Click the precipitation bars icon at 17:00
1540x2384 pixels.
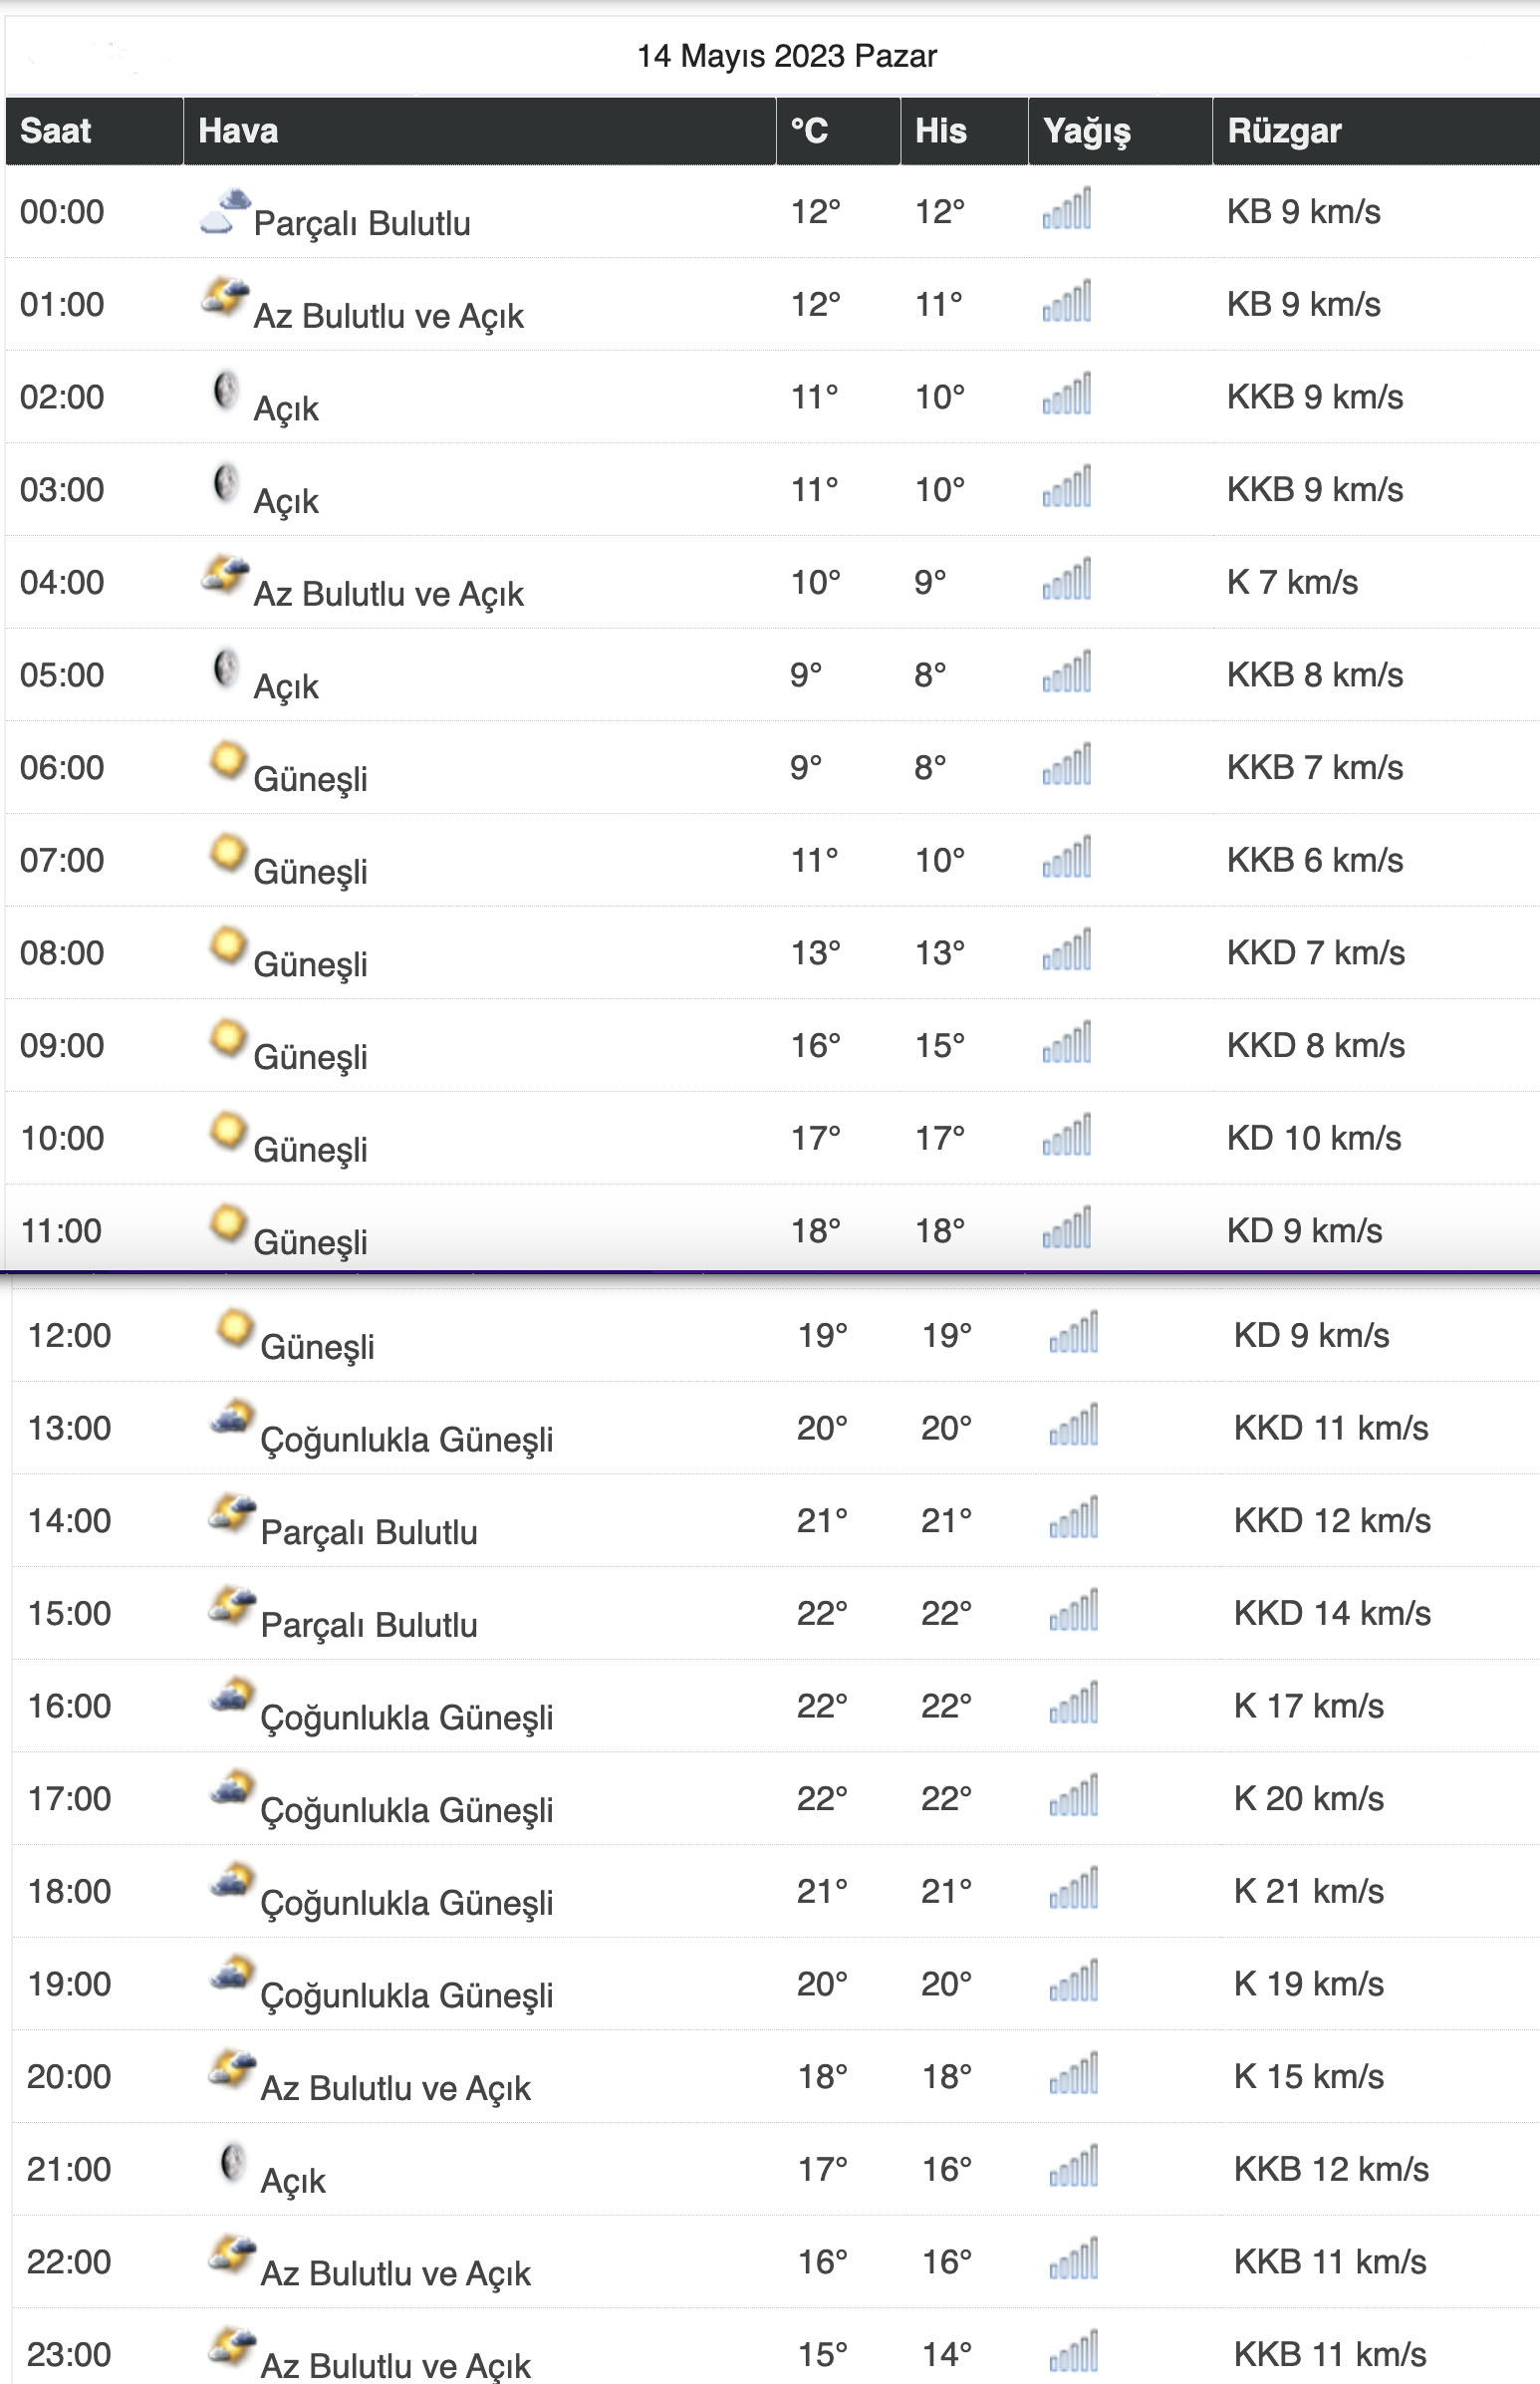point(1074,1796)
